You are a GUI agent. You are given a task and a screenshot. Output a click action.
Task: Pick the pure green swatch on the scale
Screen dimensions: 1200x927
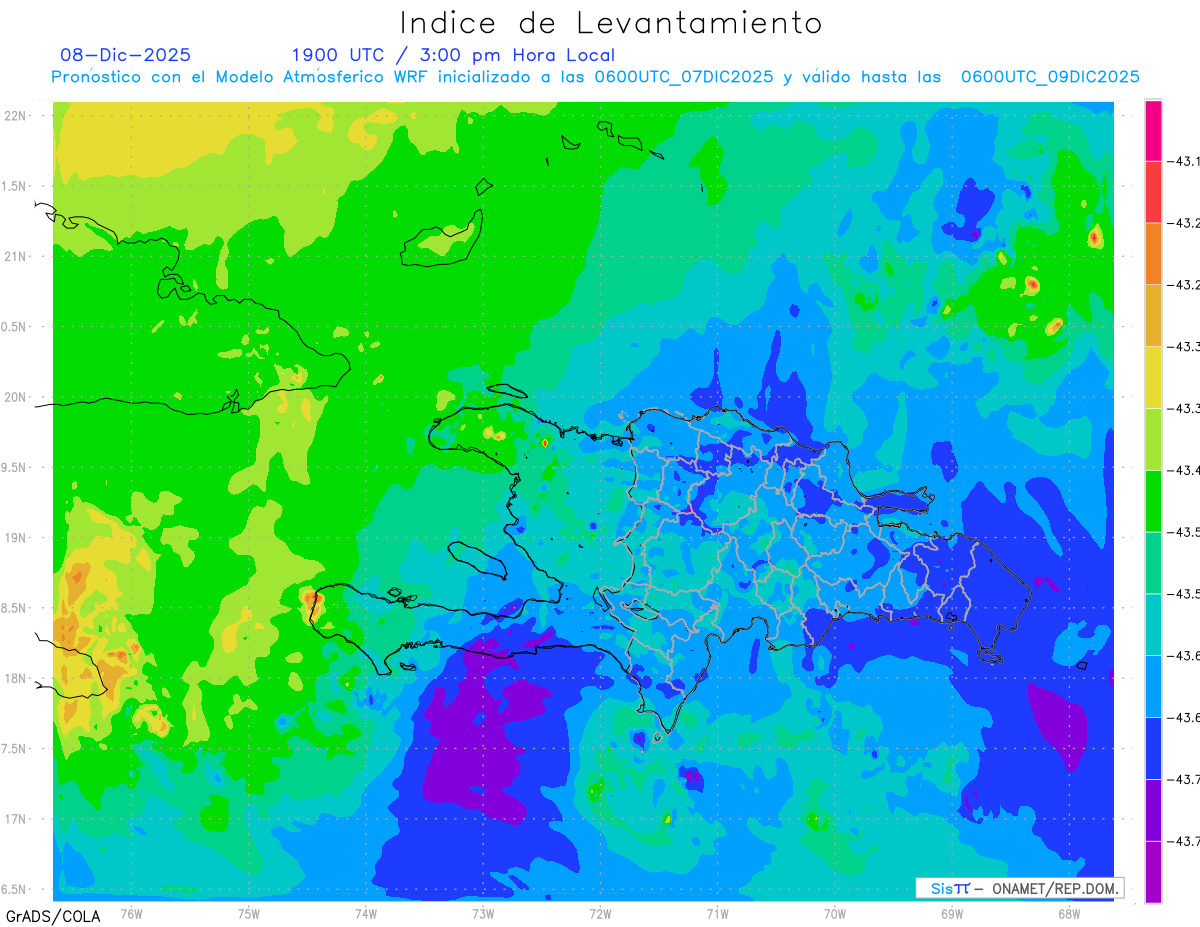click(1153, 501)
